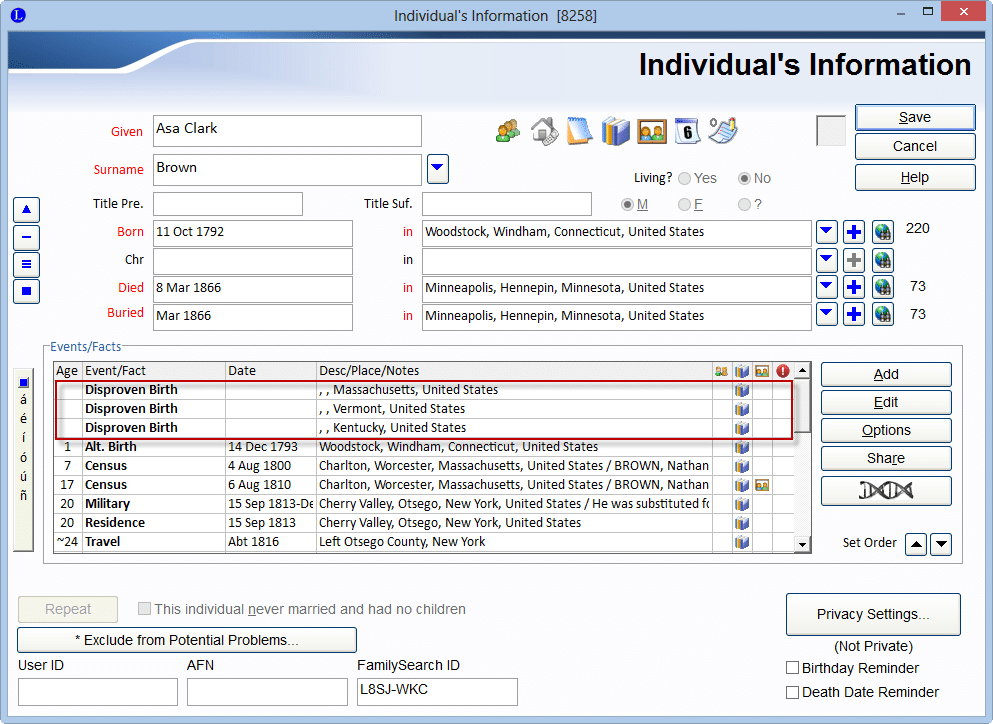Click the Edit event button
The width and height of the screenshot is (993, 724).
click(x=886, y=402)
